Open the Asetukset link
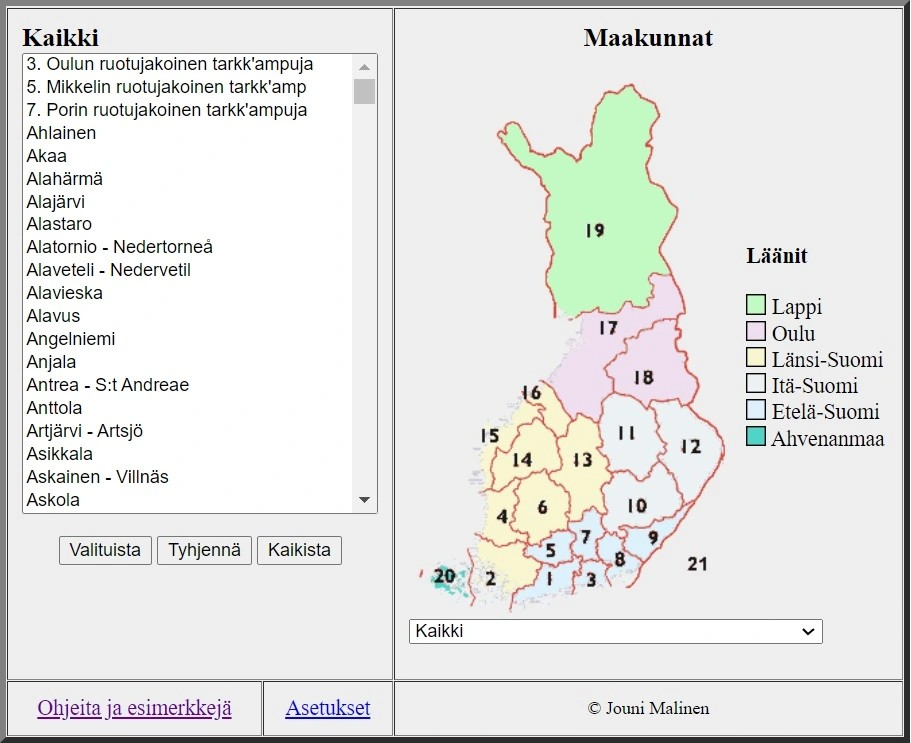The width and height of the screenshot is (911, 743). point(327,708)
